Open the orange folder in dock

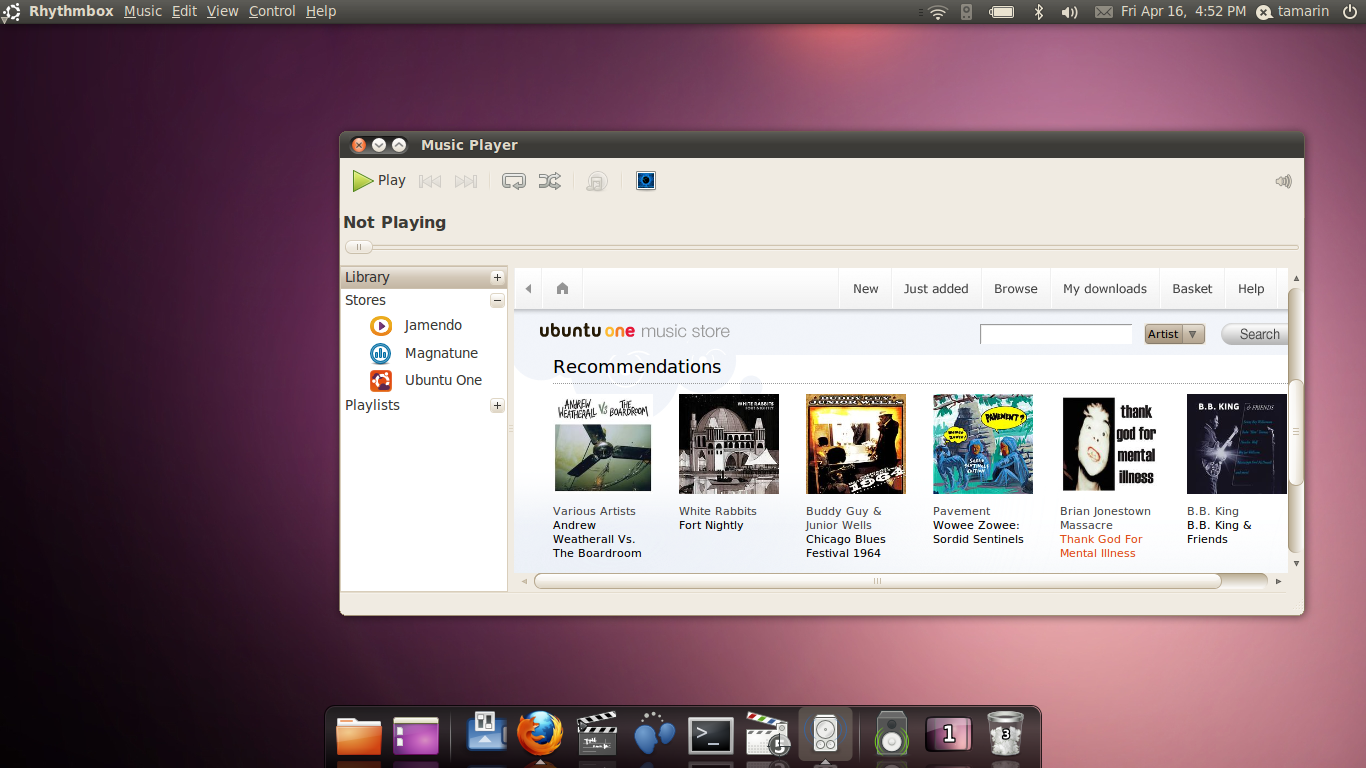click(359, 736)
